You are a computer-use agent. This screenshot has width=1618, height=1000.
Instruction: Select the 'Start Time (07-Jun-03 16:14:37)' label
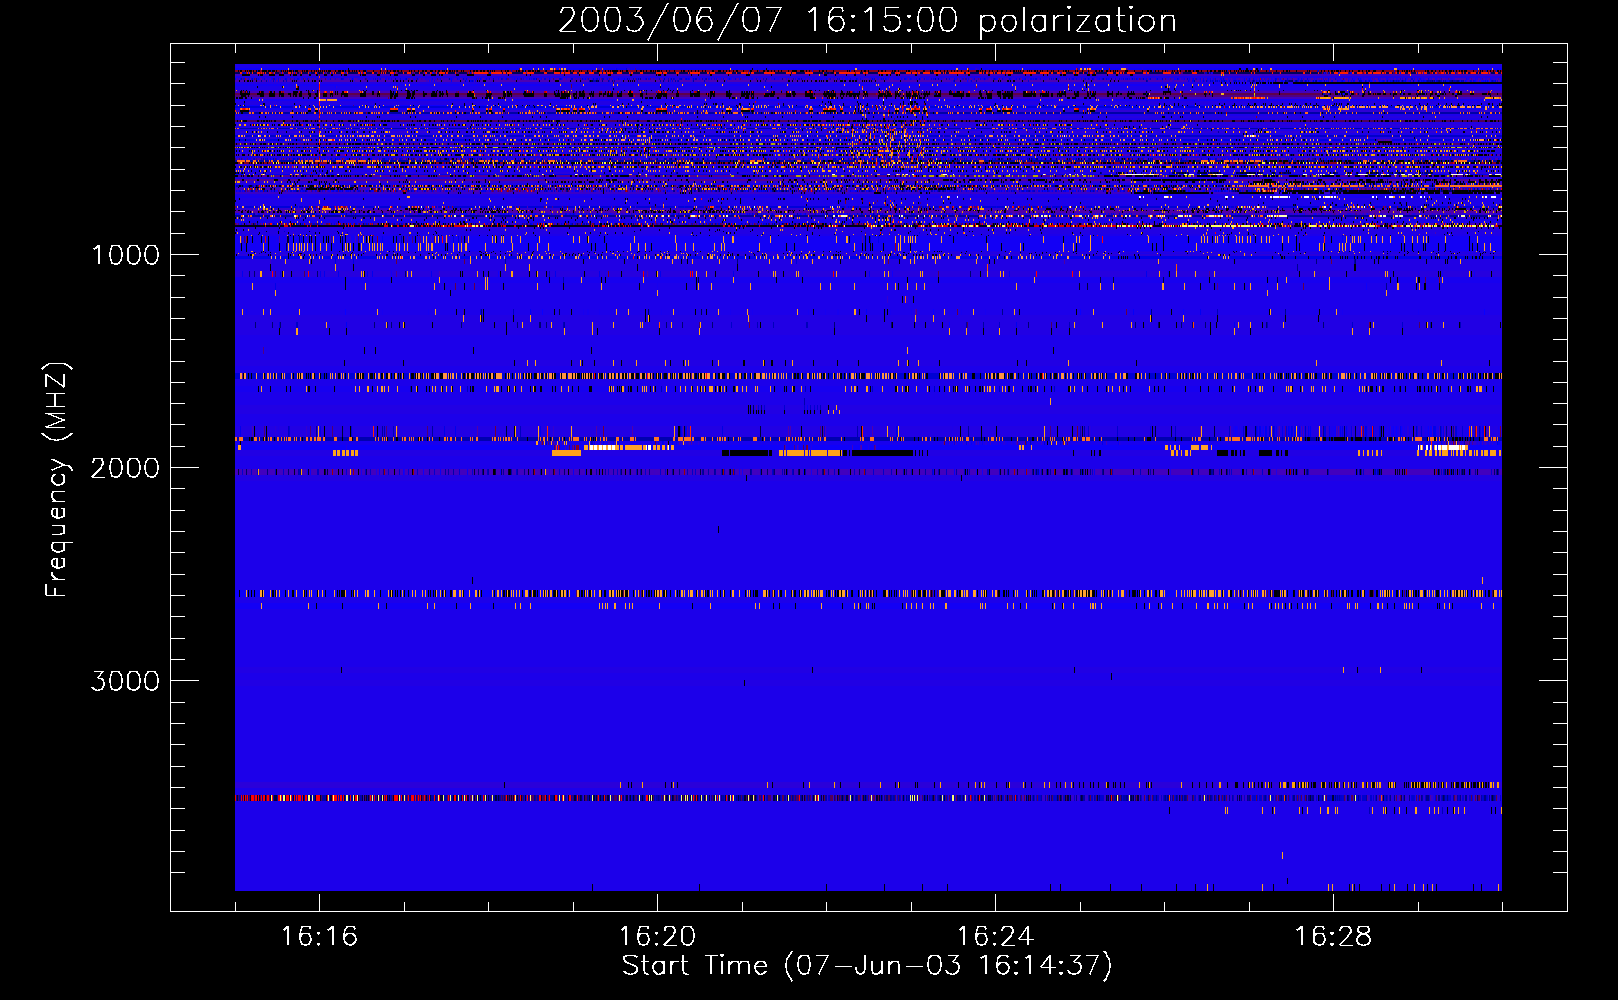coord(867,966)
